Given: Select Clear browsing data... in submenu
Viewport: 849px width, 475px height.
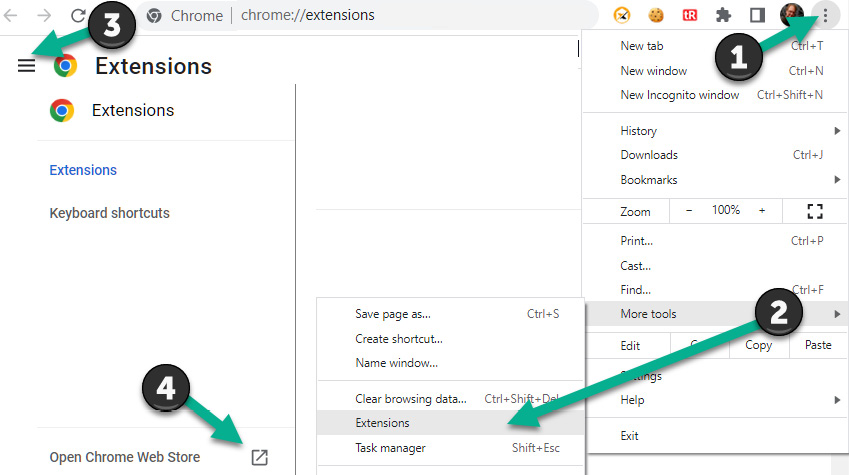Looking at the screenshot, I should click(451, 399).
